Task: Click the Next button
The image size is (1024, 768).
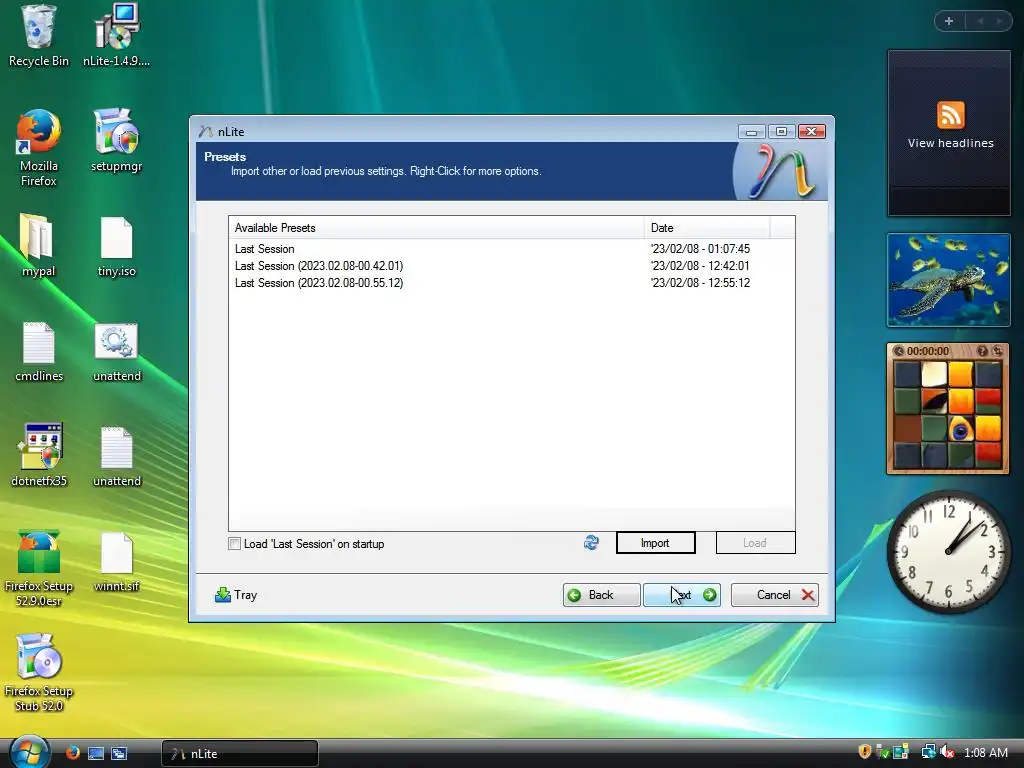Action: 682,595
